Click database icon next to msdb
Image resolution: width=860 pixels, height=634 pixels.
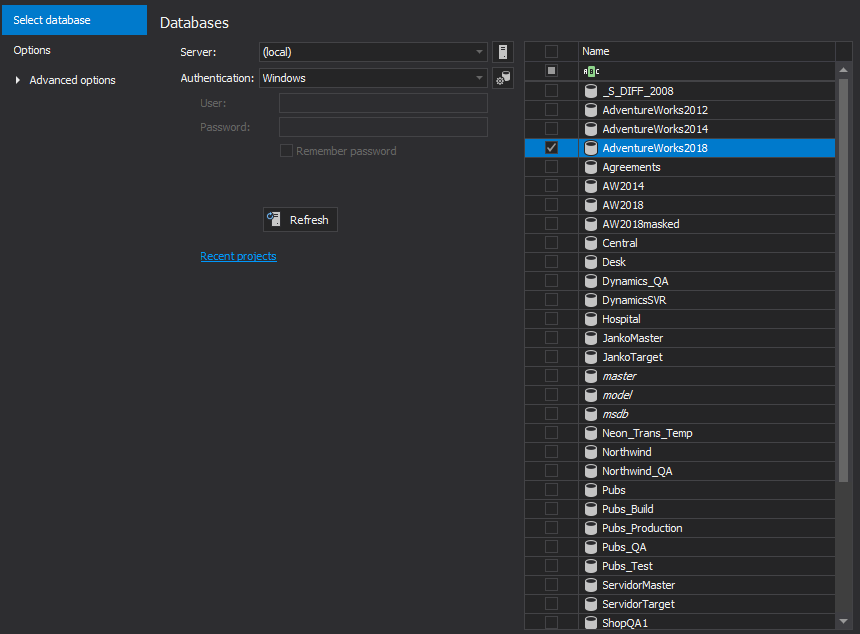coord(591,414)
